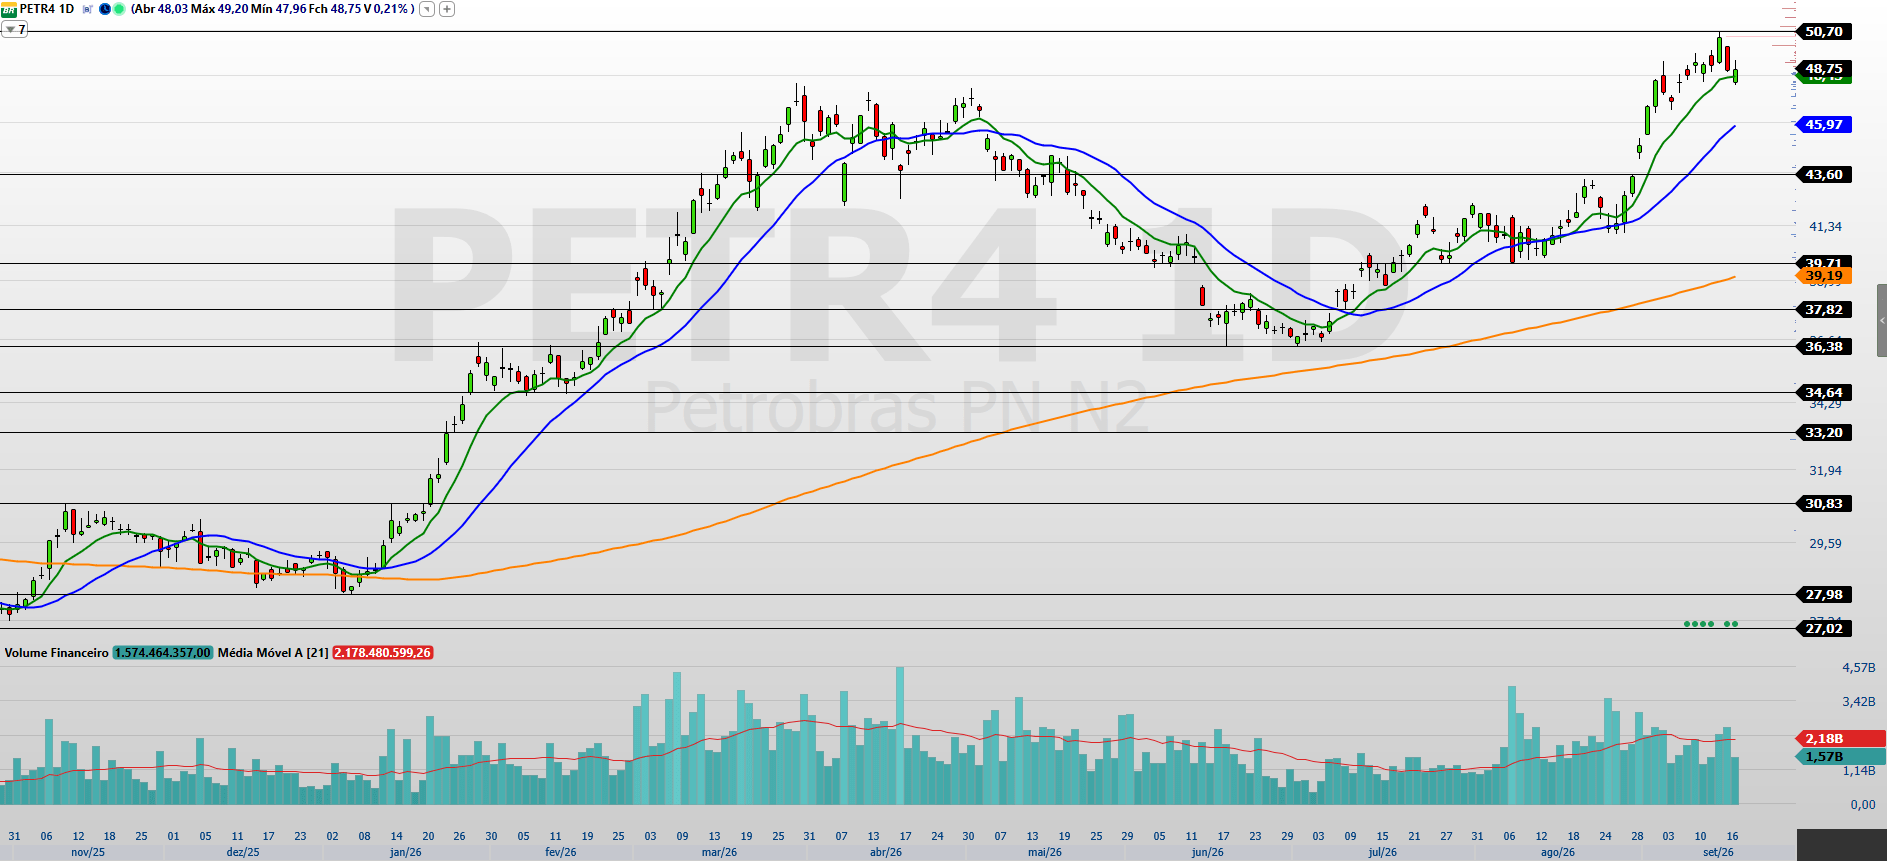This screenshot has height=861, width=1887.
Task: Click the Volume Financeiro indicator label
Action: click(56, 653)
